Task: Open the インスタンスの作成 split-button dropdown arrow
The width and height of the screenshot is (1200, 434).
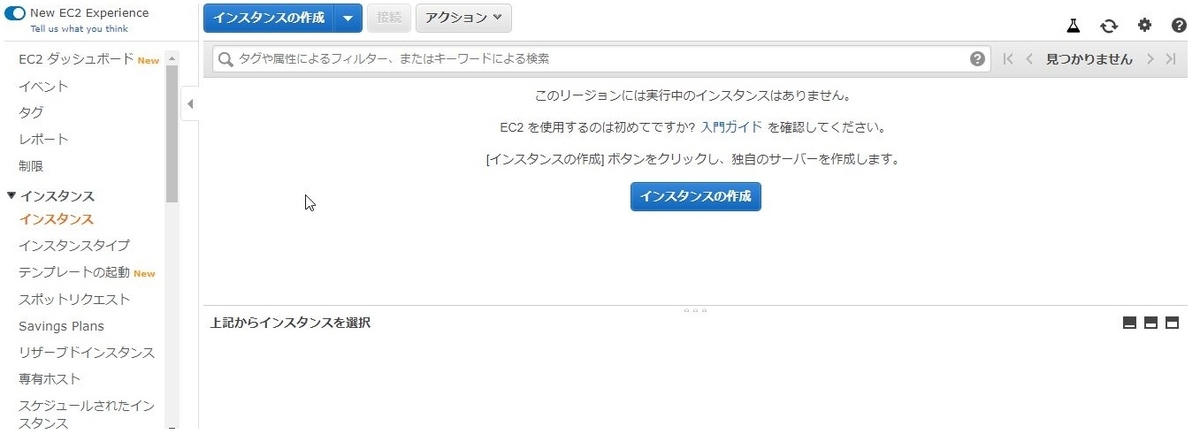Action: click(347, 18)
